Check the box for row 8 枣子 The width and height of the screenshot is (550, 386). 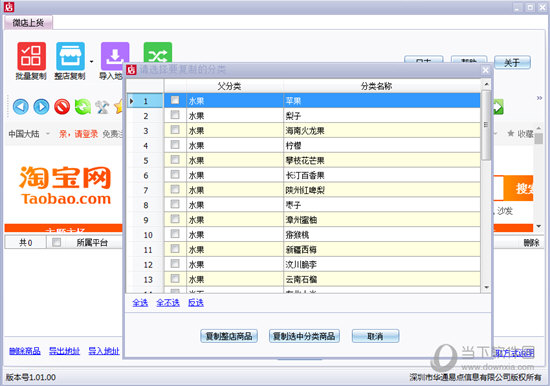coord(175,205)
